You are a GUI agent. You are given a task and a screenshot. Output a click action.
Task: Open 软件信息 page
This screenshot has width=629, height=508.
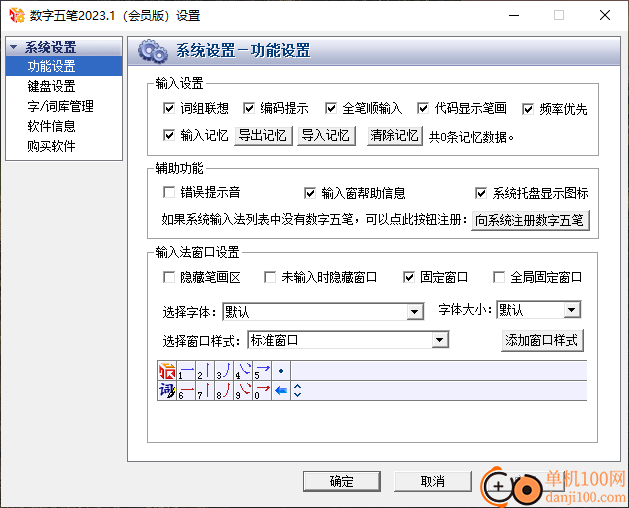click(x=64, y=126)
